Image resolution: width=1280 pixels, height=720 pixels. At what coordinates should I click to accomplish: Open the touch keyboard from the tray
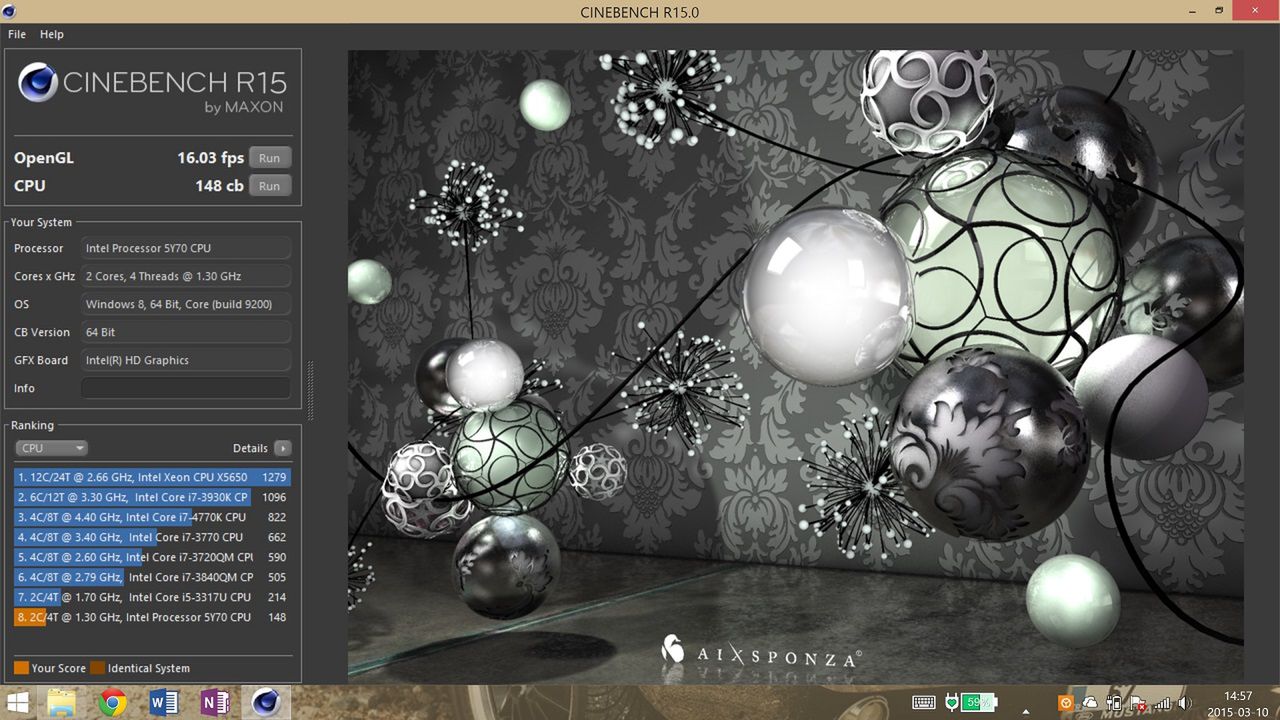point(924,703)
